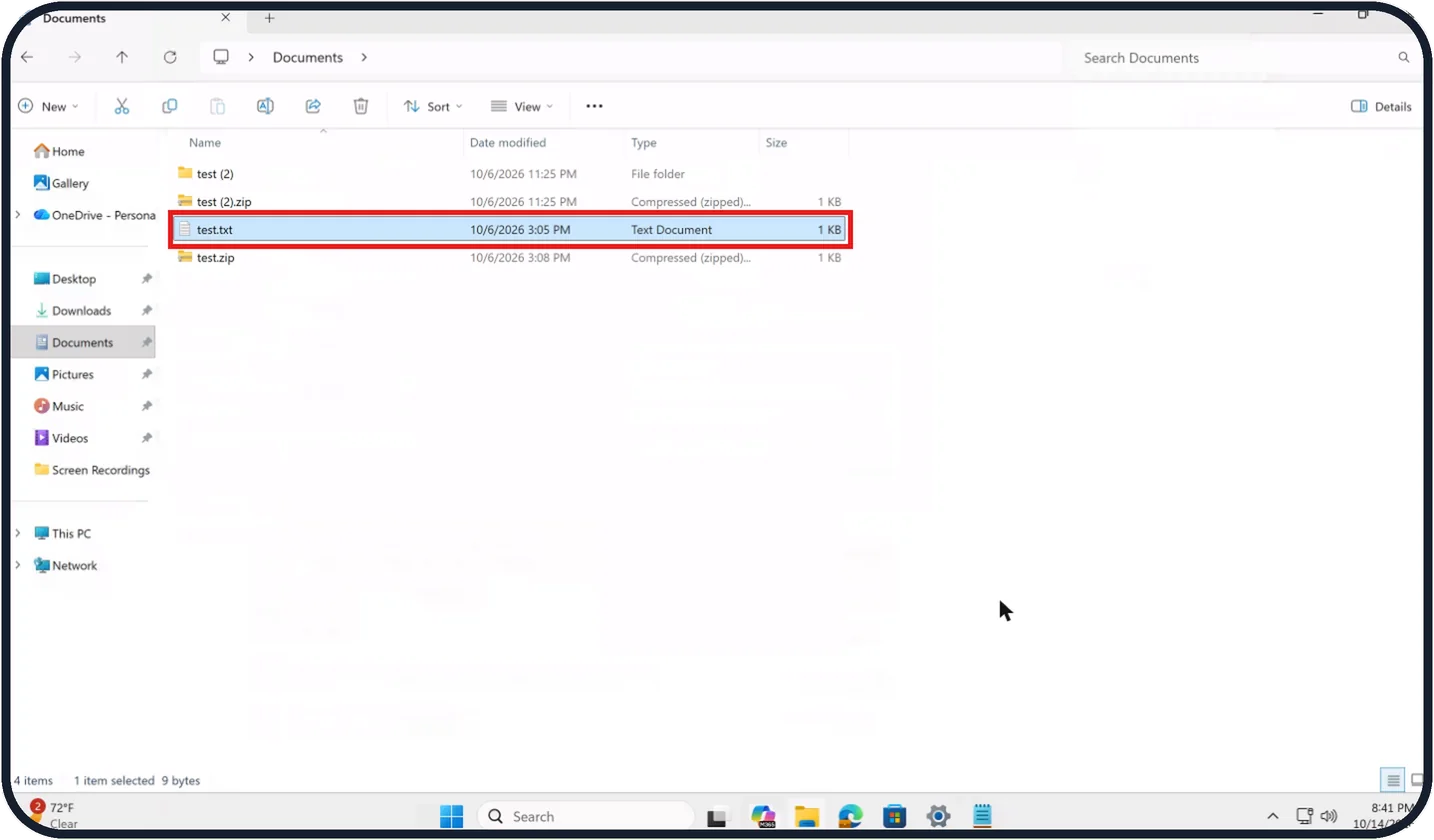
Task: Open Gallery in the navigation pane
Action: pyautogui.click(x=62, y=183)
